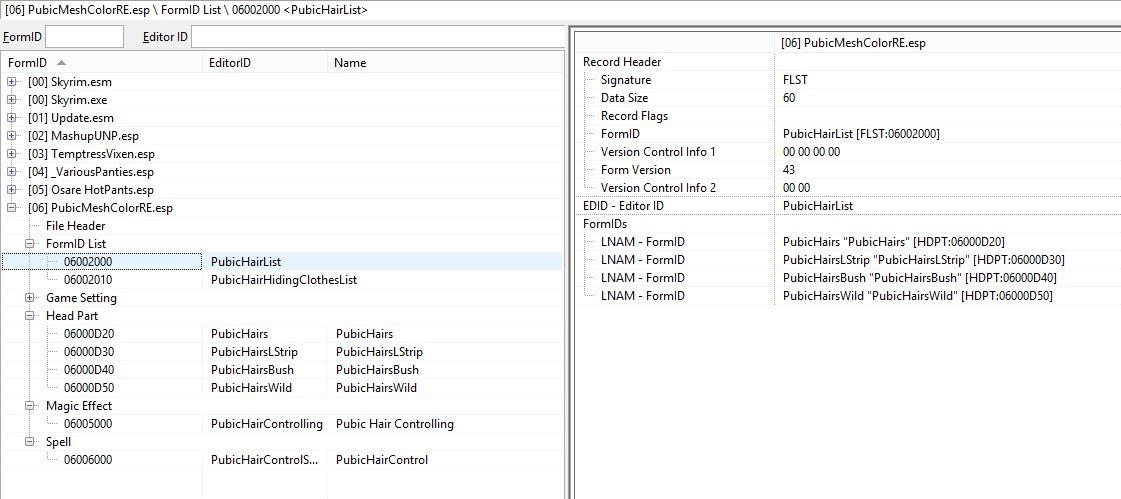Click the PubicHairList [FLST:06002000] value
1121x499 pixels.
coord(861,134)
